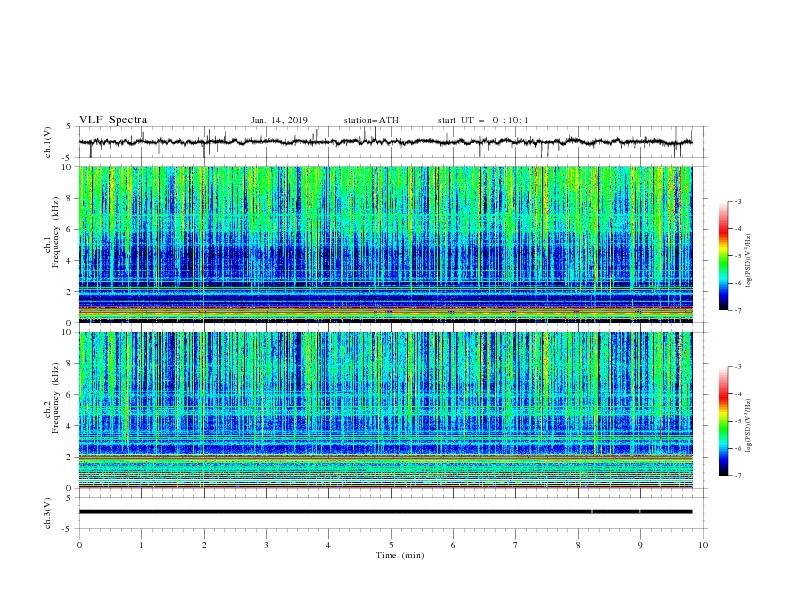
Task: Click time axis tick "9"
Action: 640,545
